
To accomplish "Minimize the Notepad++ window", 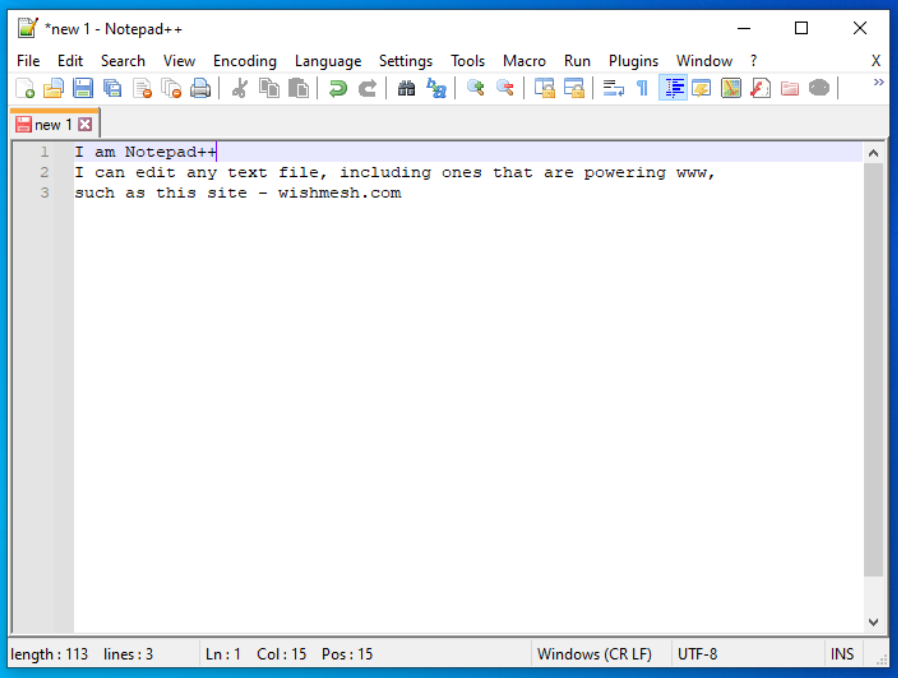I will tap(743, 28).
